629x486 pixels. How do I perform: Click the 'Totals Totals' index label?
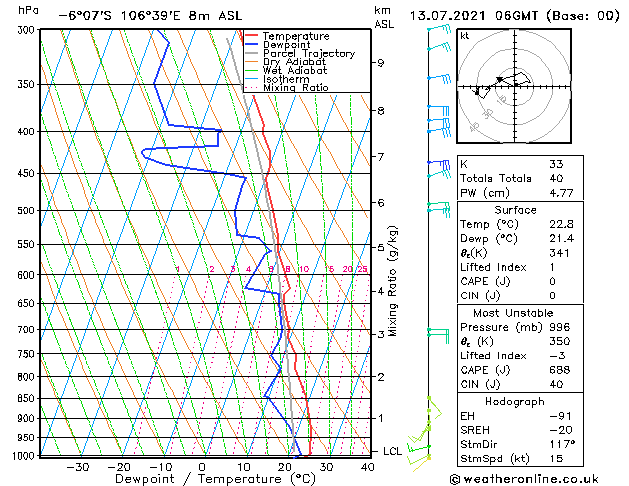(496, 178)
